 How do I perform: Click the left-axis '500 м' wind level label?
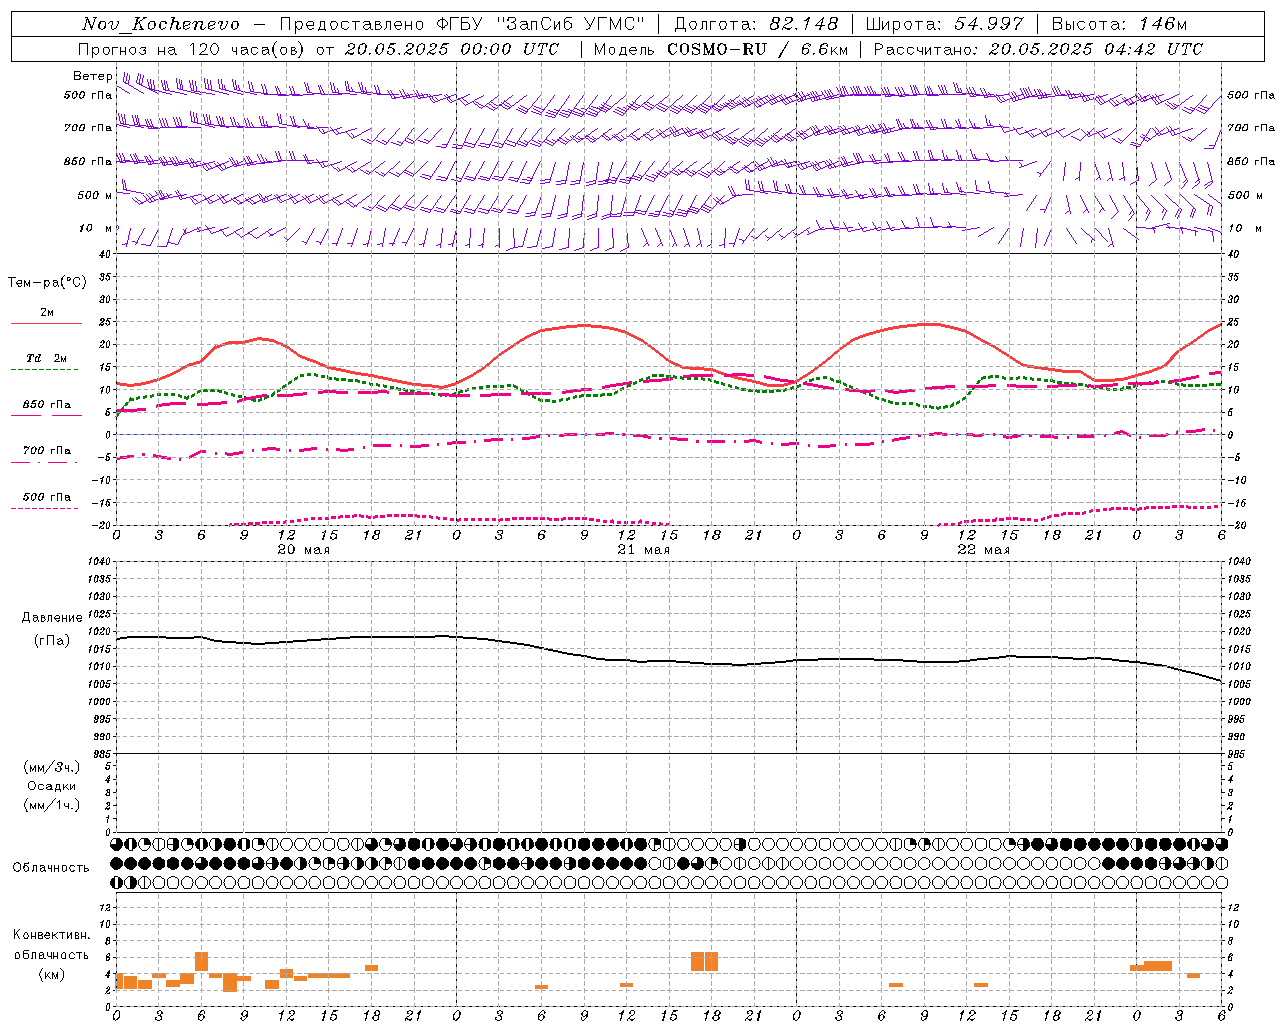point(95,195)
